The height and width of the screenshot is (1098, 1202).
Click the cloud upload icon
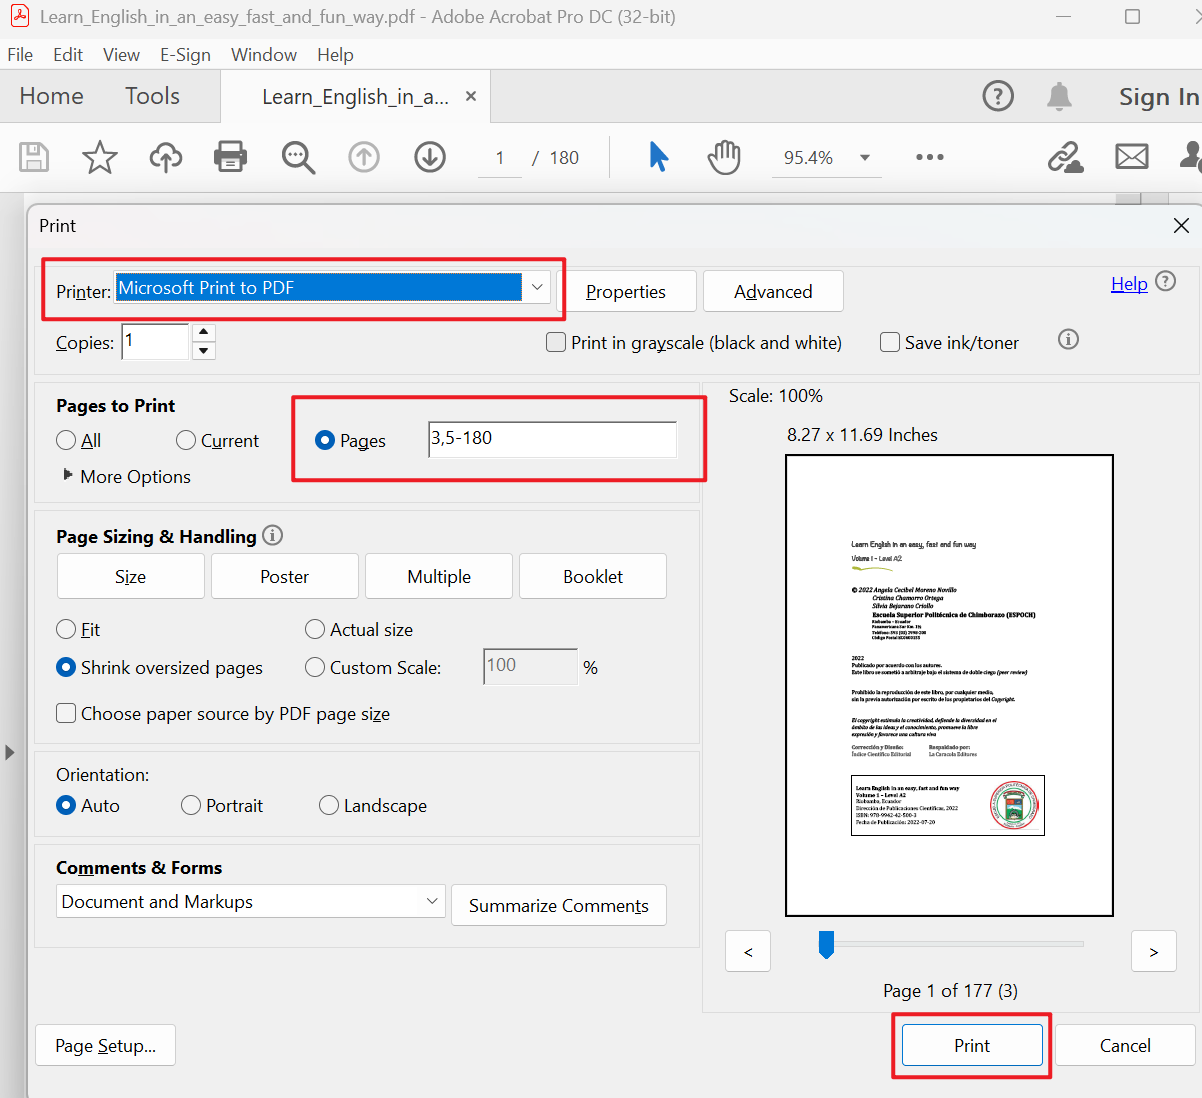click(x=165, y=157)
